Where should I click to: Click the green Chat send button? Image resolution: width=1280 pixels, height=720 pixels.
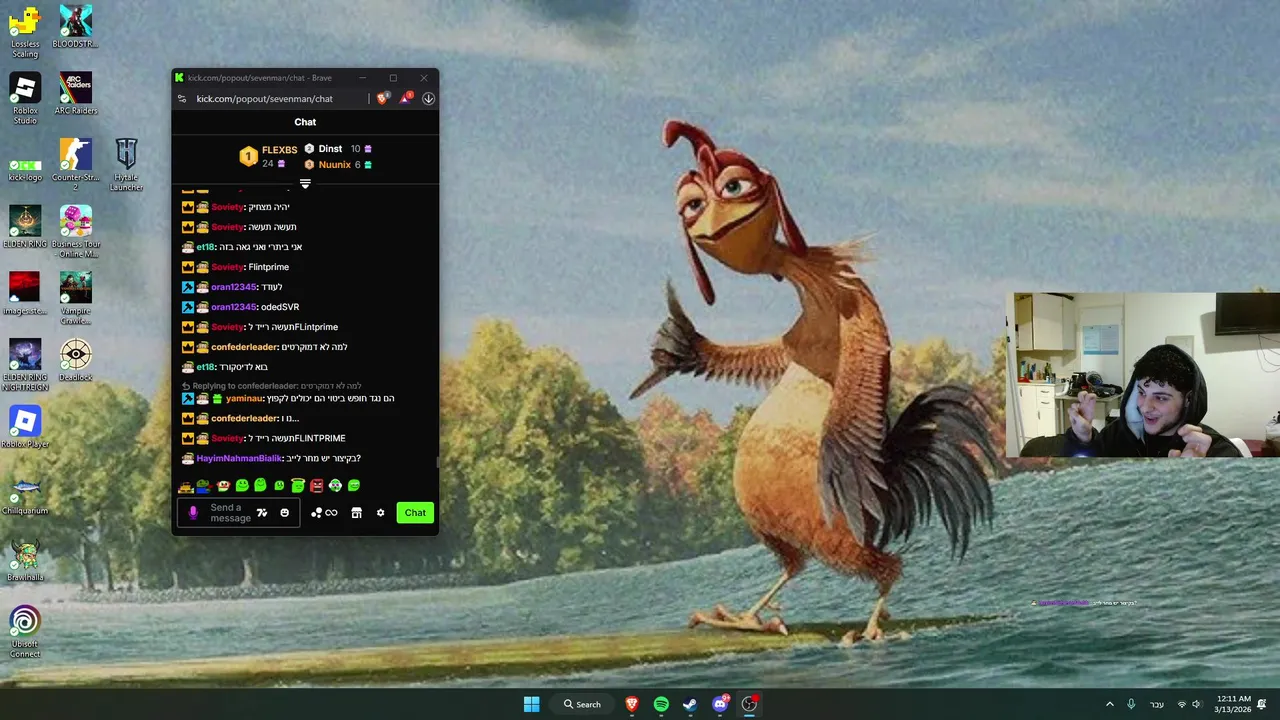click(x=415, y=513)
